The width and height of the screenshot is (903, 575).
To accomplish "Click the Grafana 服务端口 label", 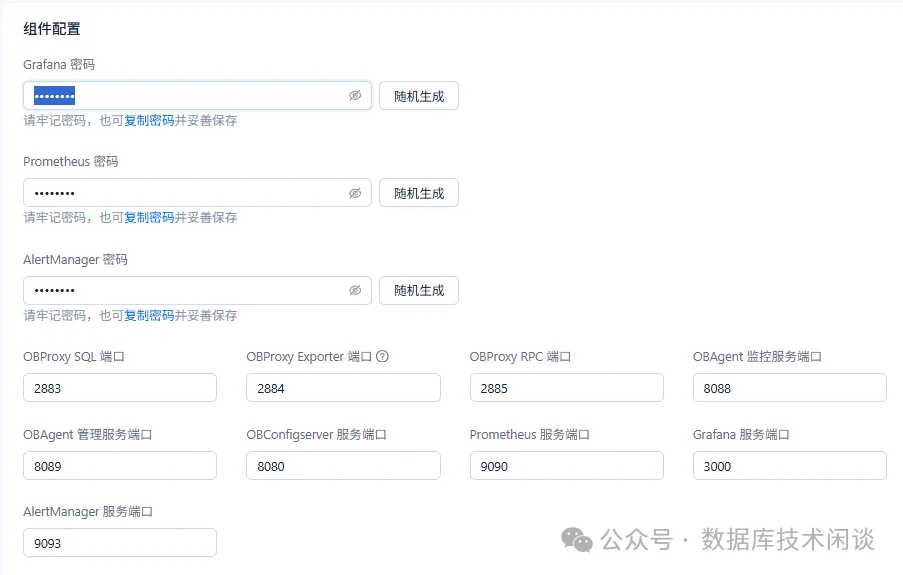I will [741, 435].
